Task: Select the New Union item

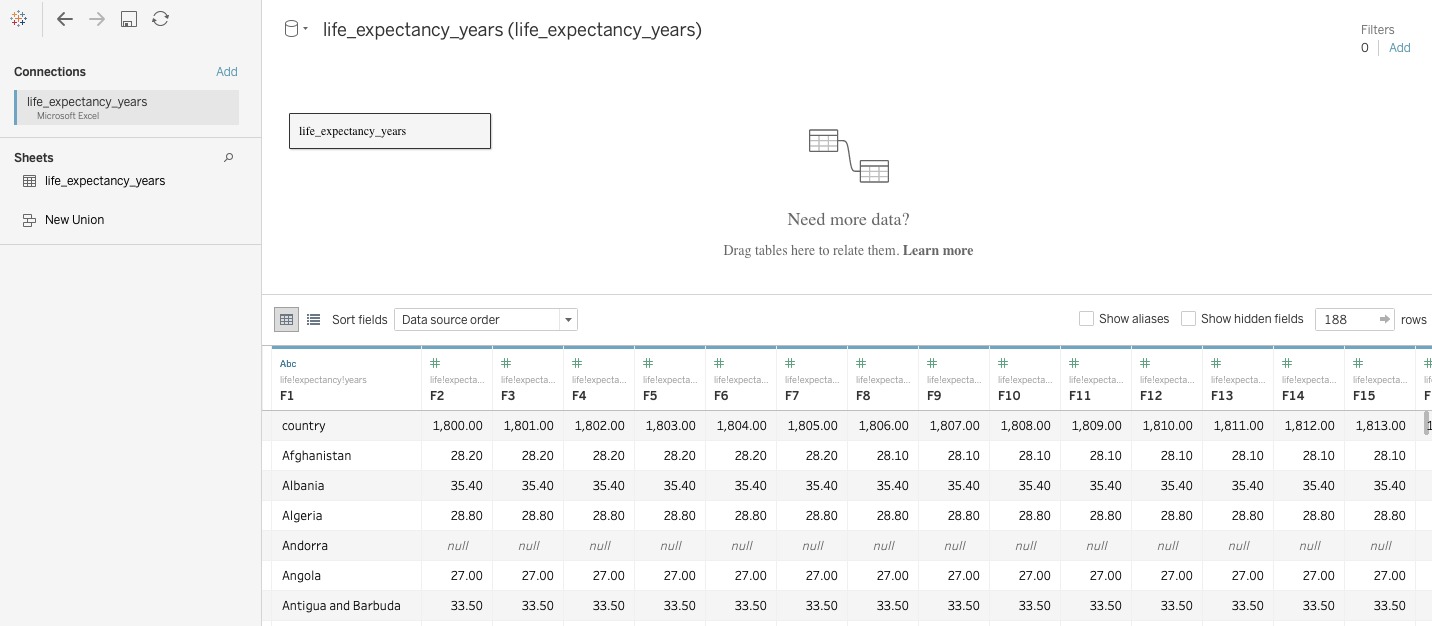Action: pos(74,220)
